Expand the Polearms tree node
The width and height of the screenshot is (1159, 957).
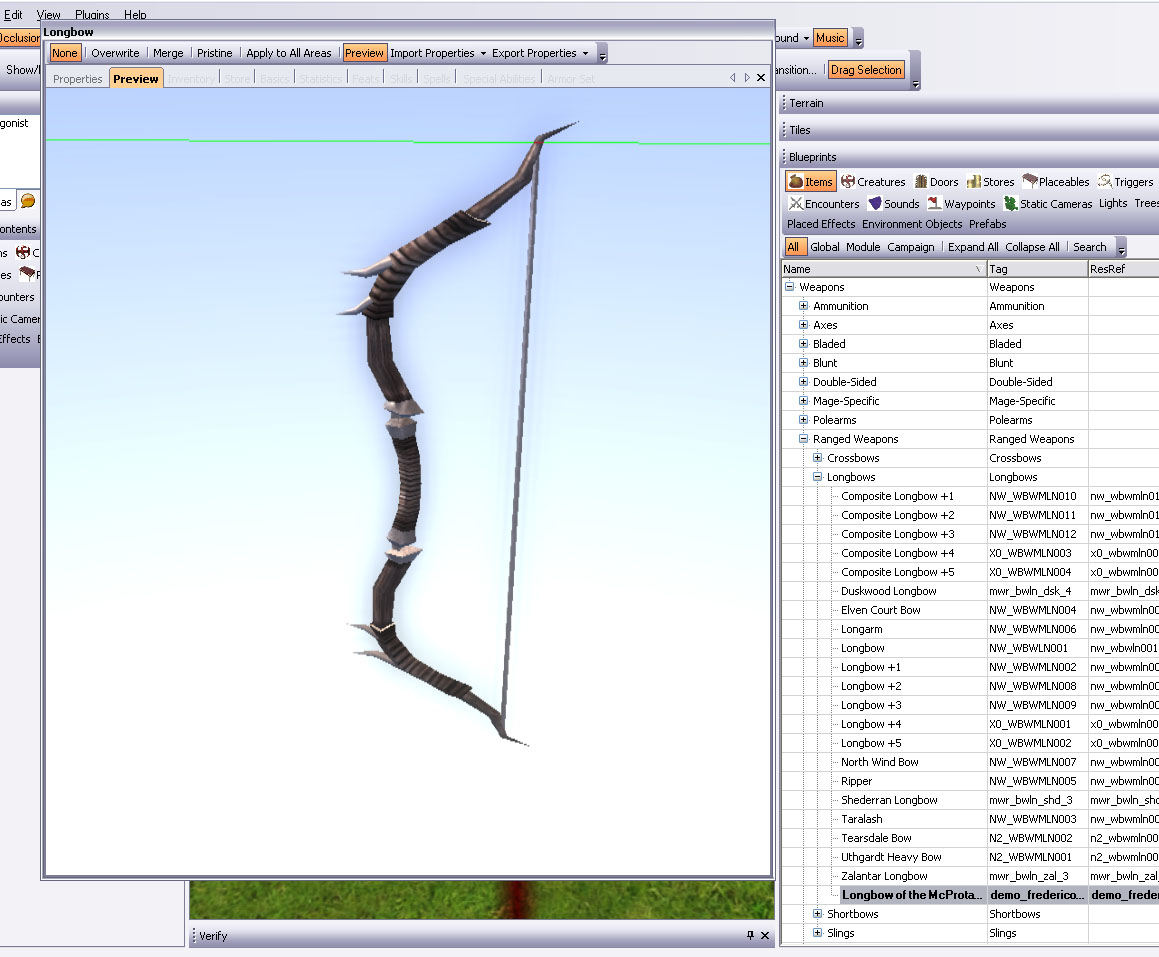[803, 420]
